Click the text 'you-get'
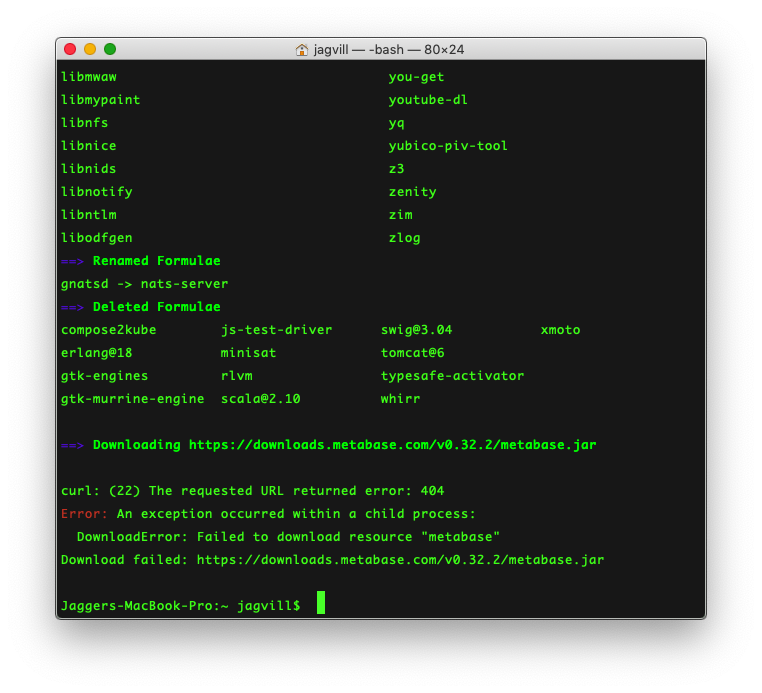This screenshot has width=762, height=693. pyautogui.click(x=416, y=77)
